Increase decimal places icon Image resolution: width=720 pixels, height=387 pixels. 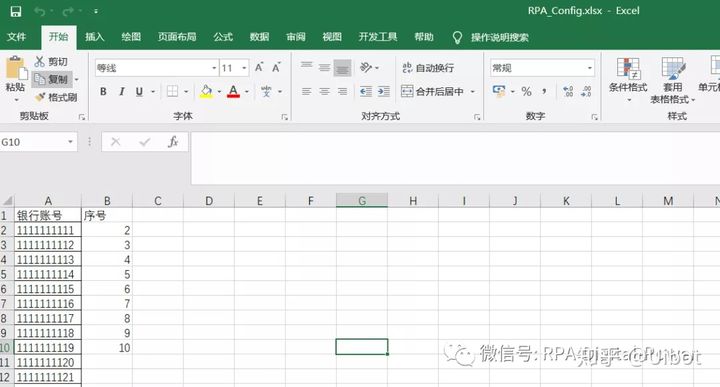(x=568, y=91)
